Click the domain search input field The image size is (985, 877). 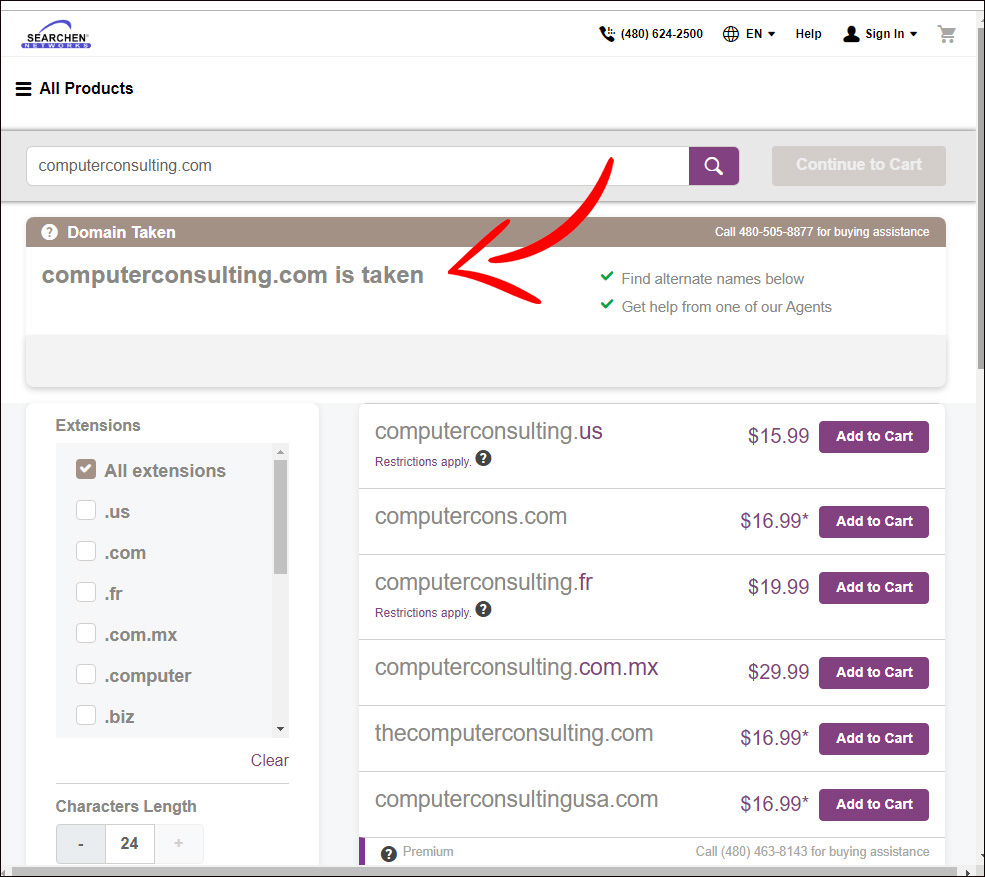coord(357,166)
